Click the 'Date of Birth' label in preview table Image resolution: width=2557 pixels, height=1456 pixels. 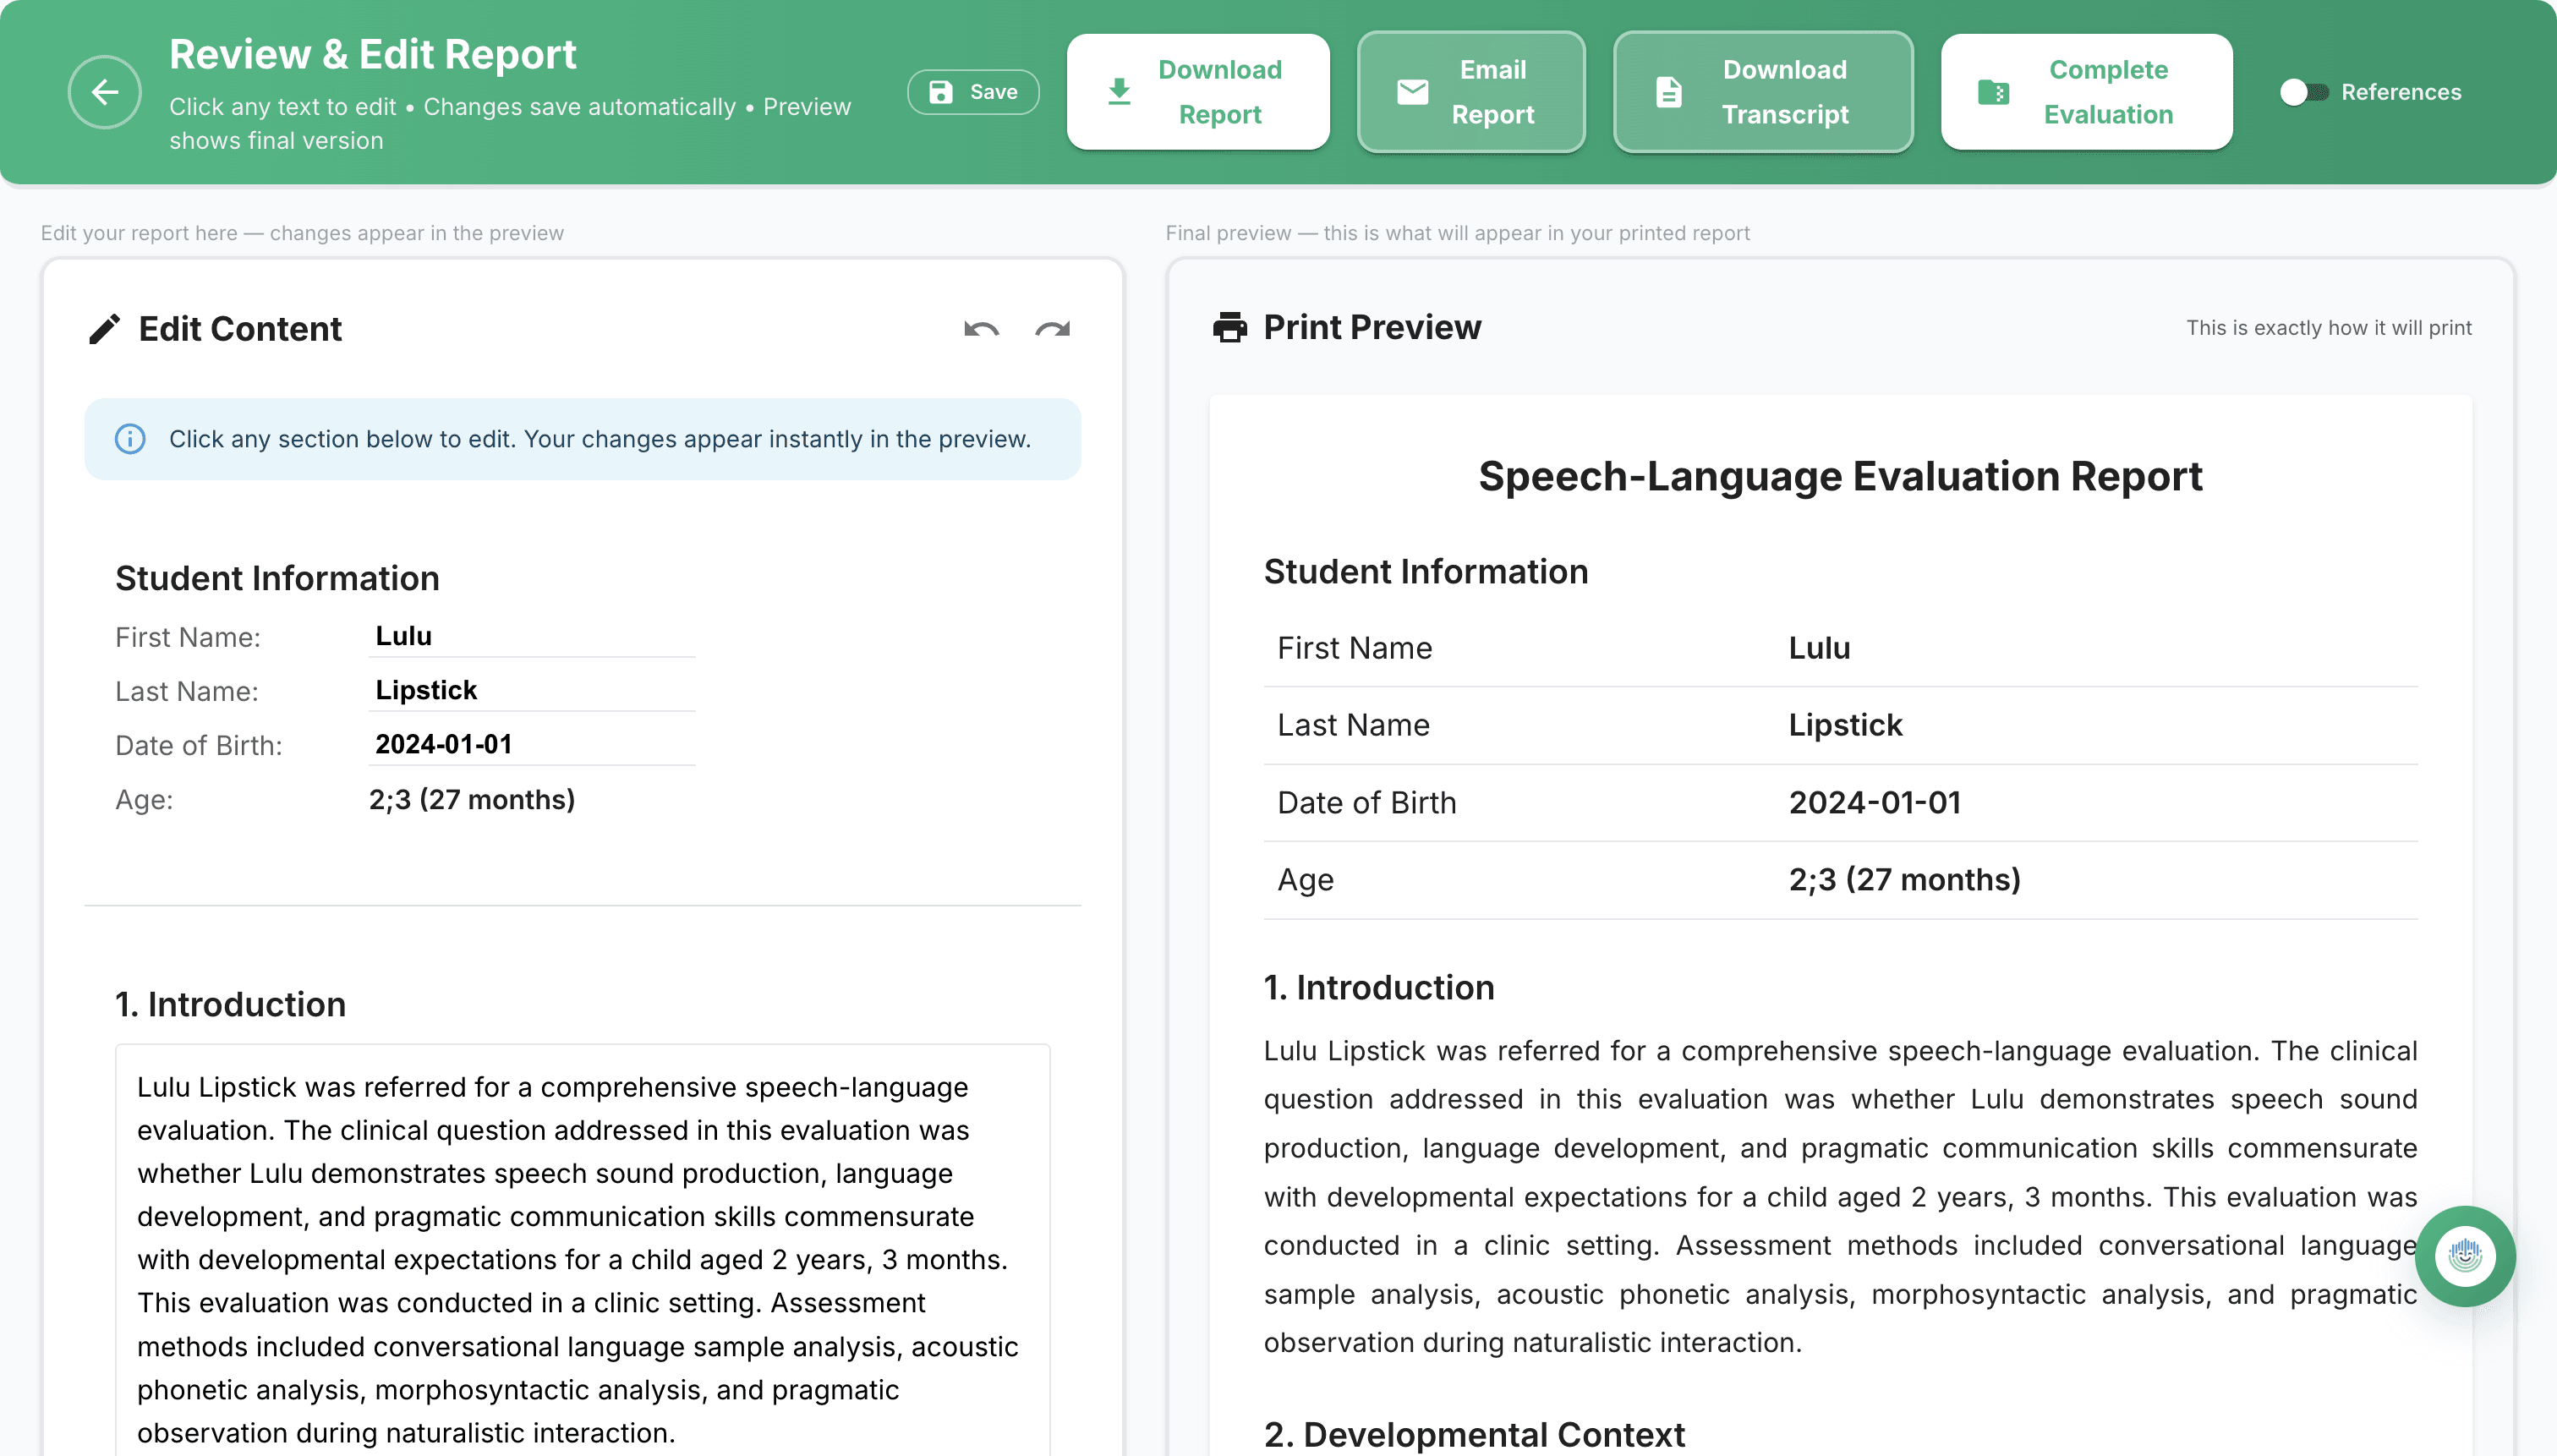click(1366, 802)
